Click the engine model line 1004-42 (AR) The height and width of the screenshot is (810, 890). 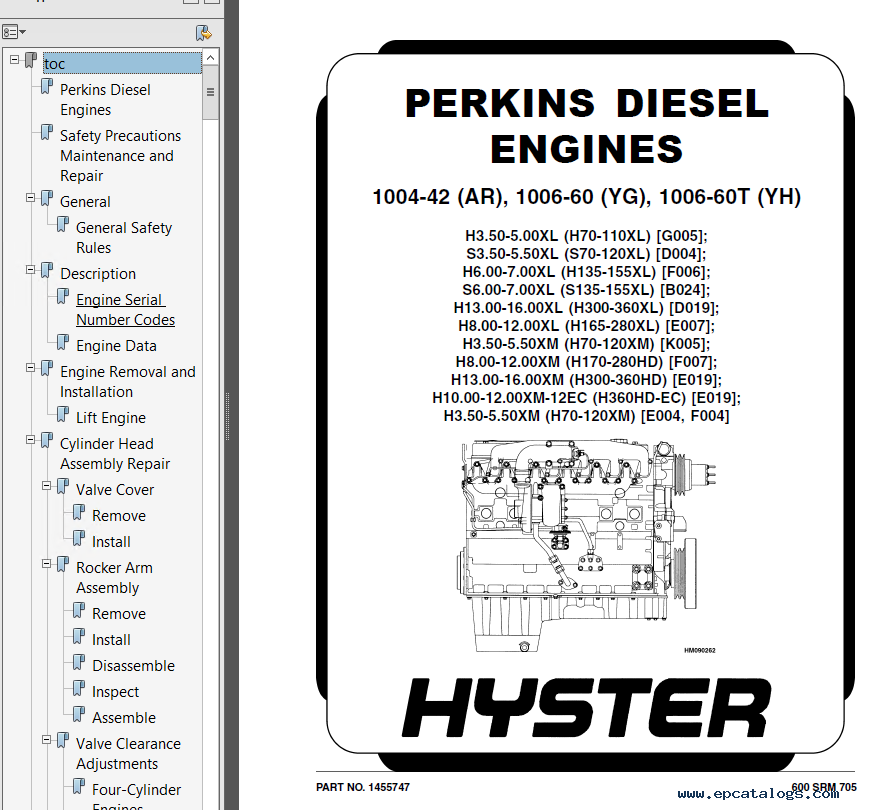click(x=586, y=197)
